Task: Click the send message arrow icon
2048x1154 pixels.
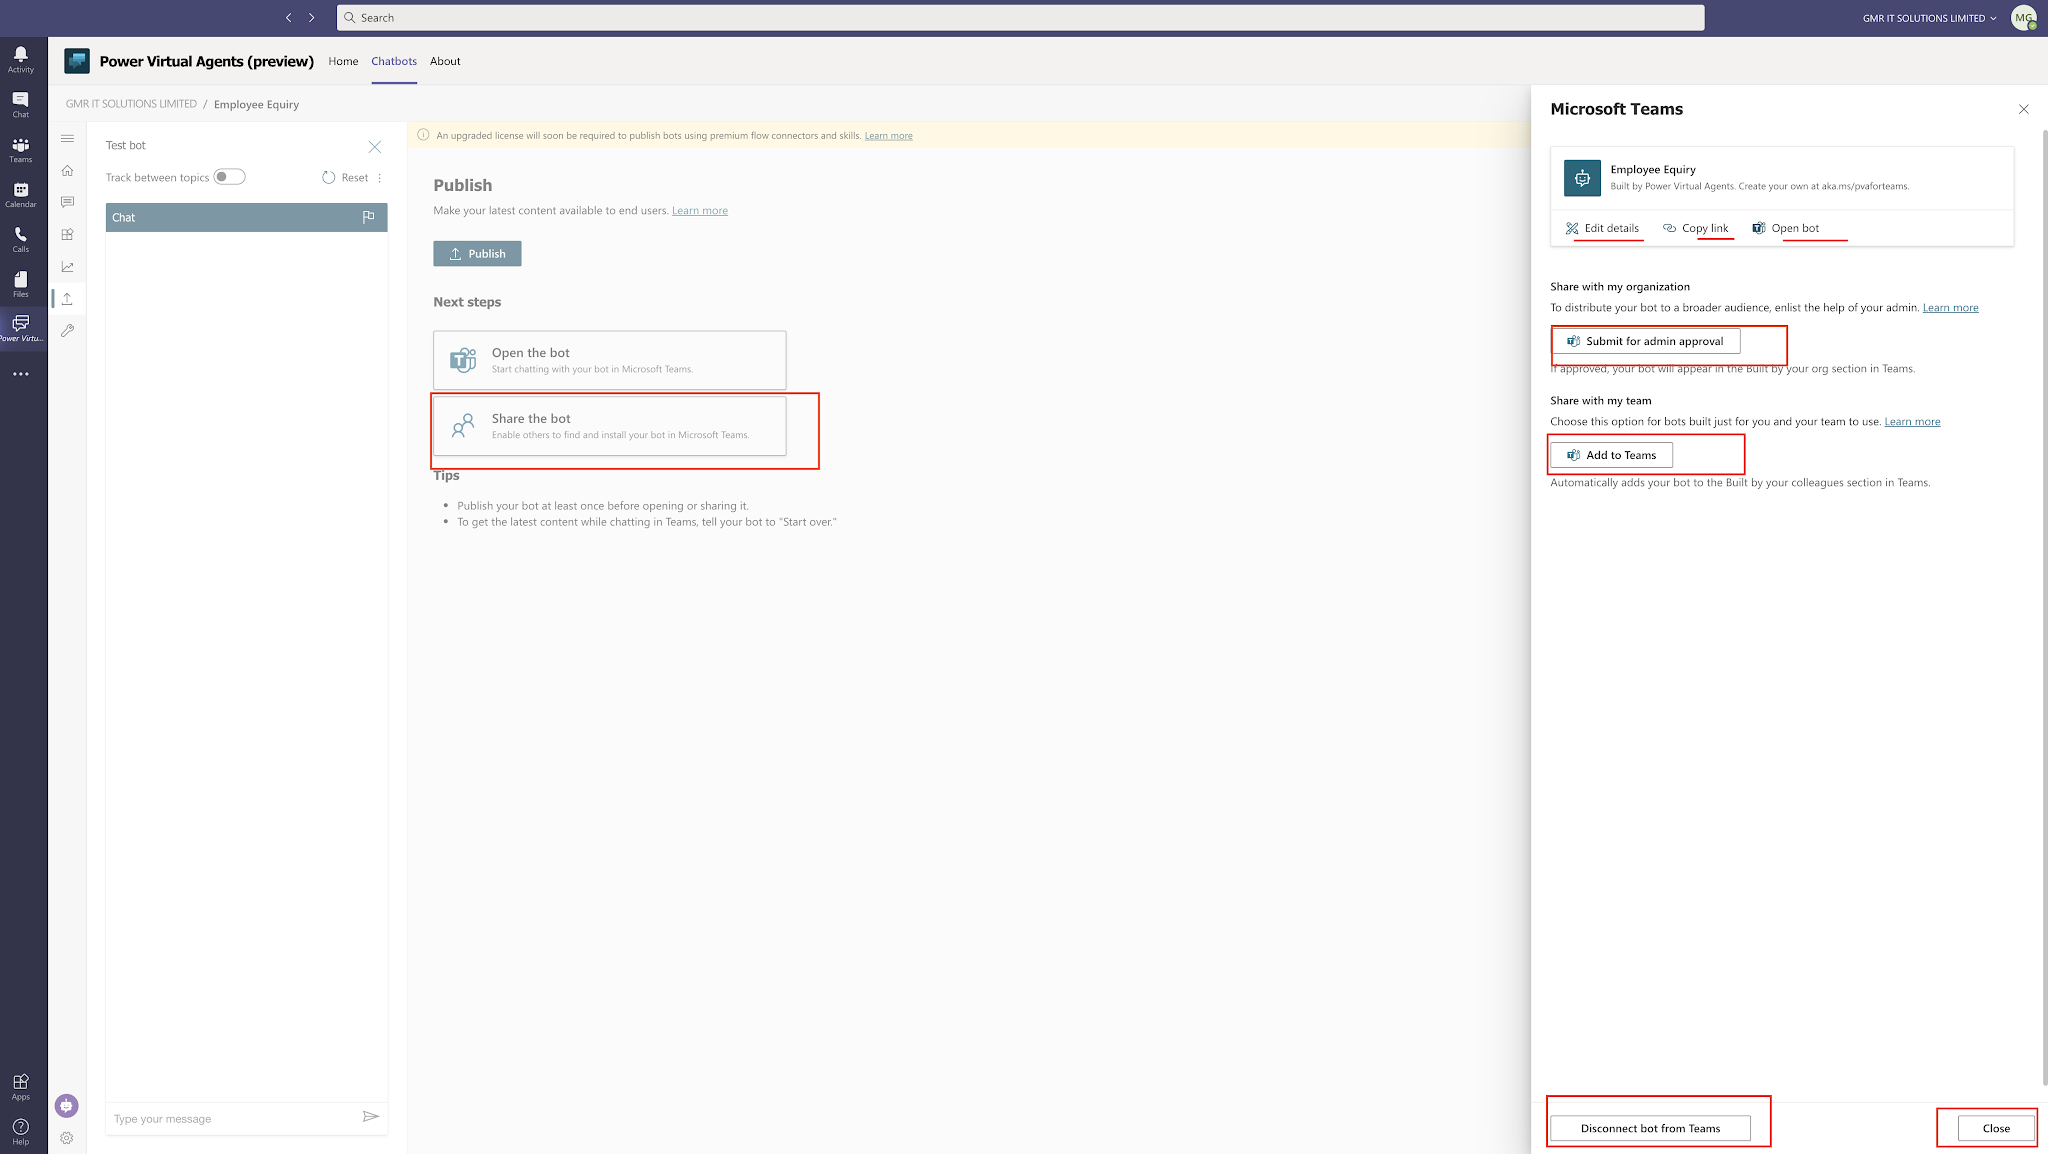Action: click(370, 1117)
